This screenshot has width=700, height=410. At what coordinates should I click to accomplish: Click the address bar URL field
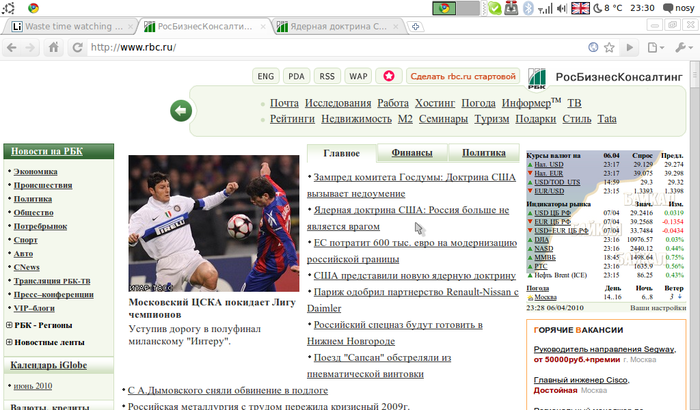335,47
